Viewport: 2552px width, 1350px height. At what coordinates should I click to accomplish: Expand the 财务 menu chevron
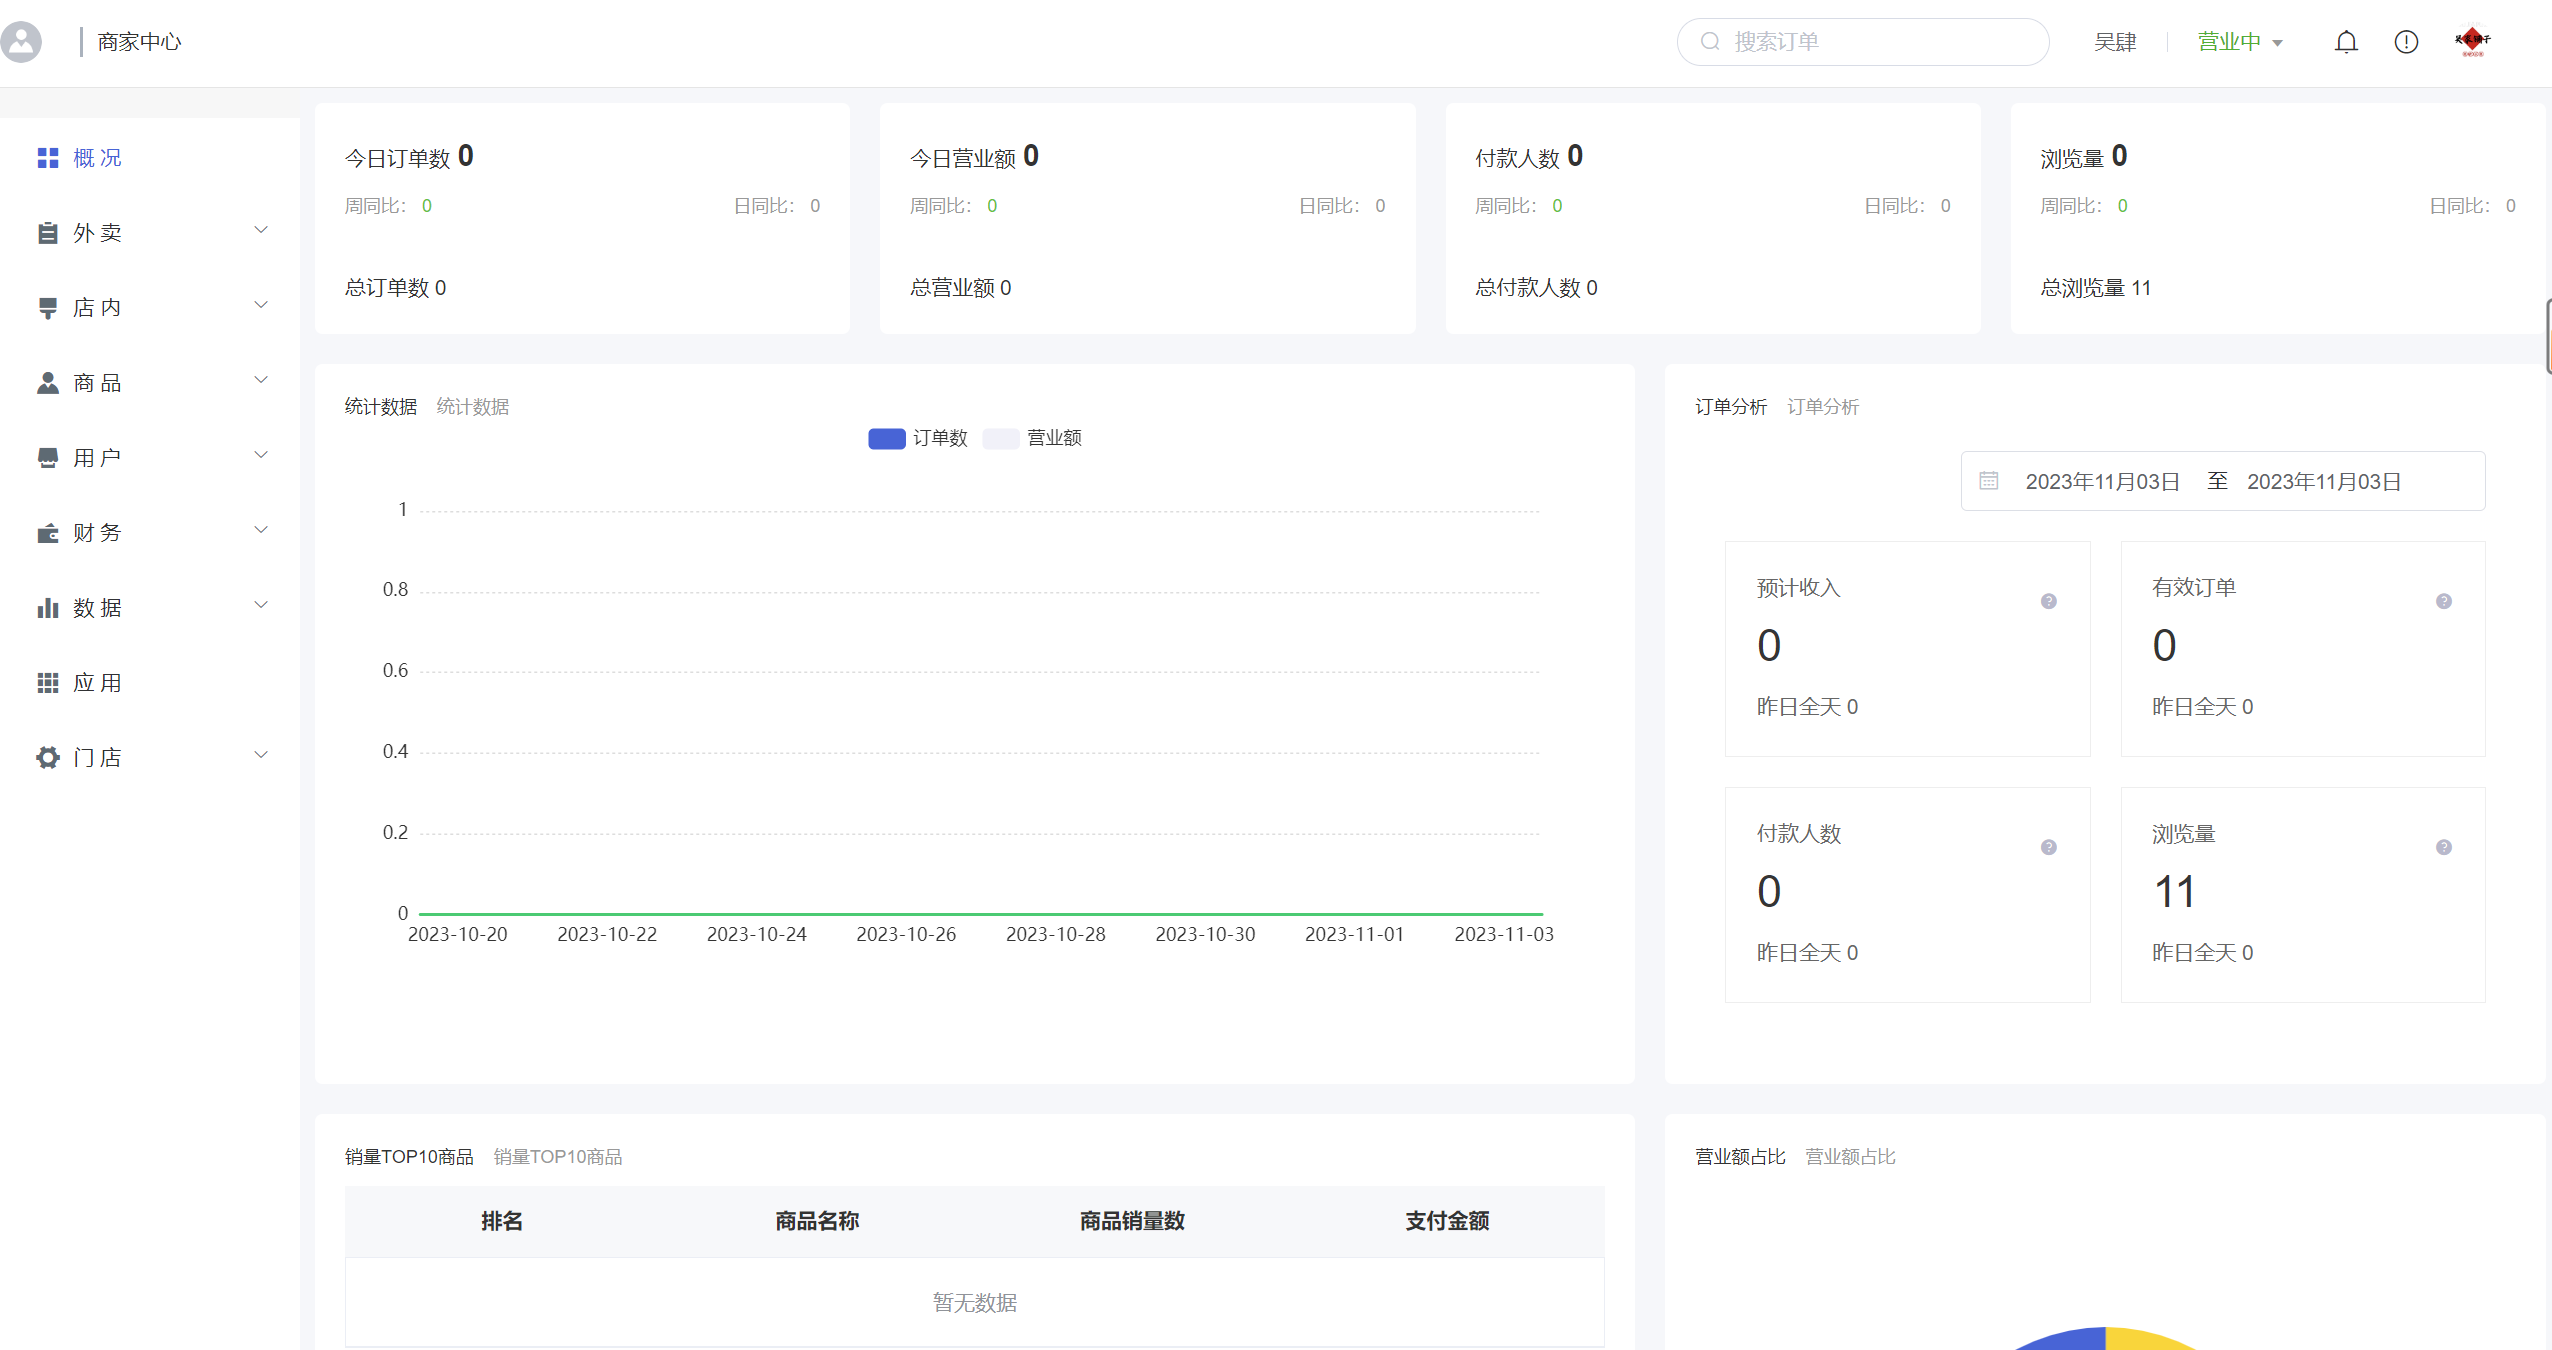click(261, 530)
